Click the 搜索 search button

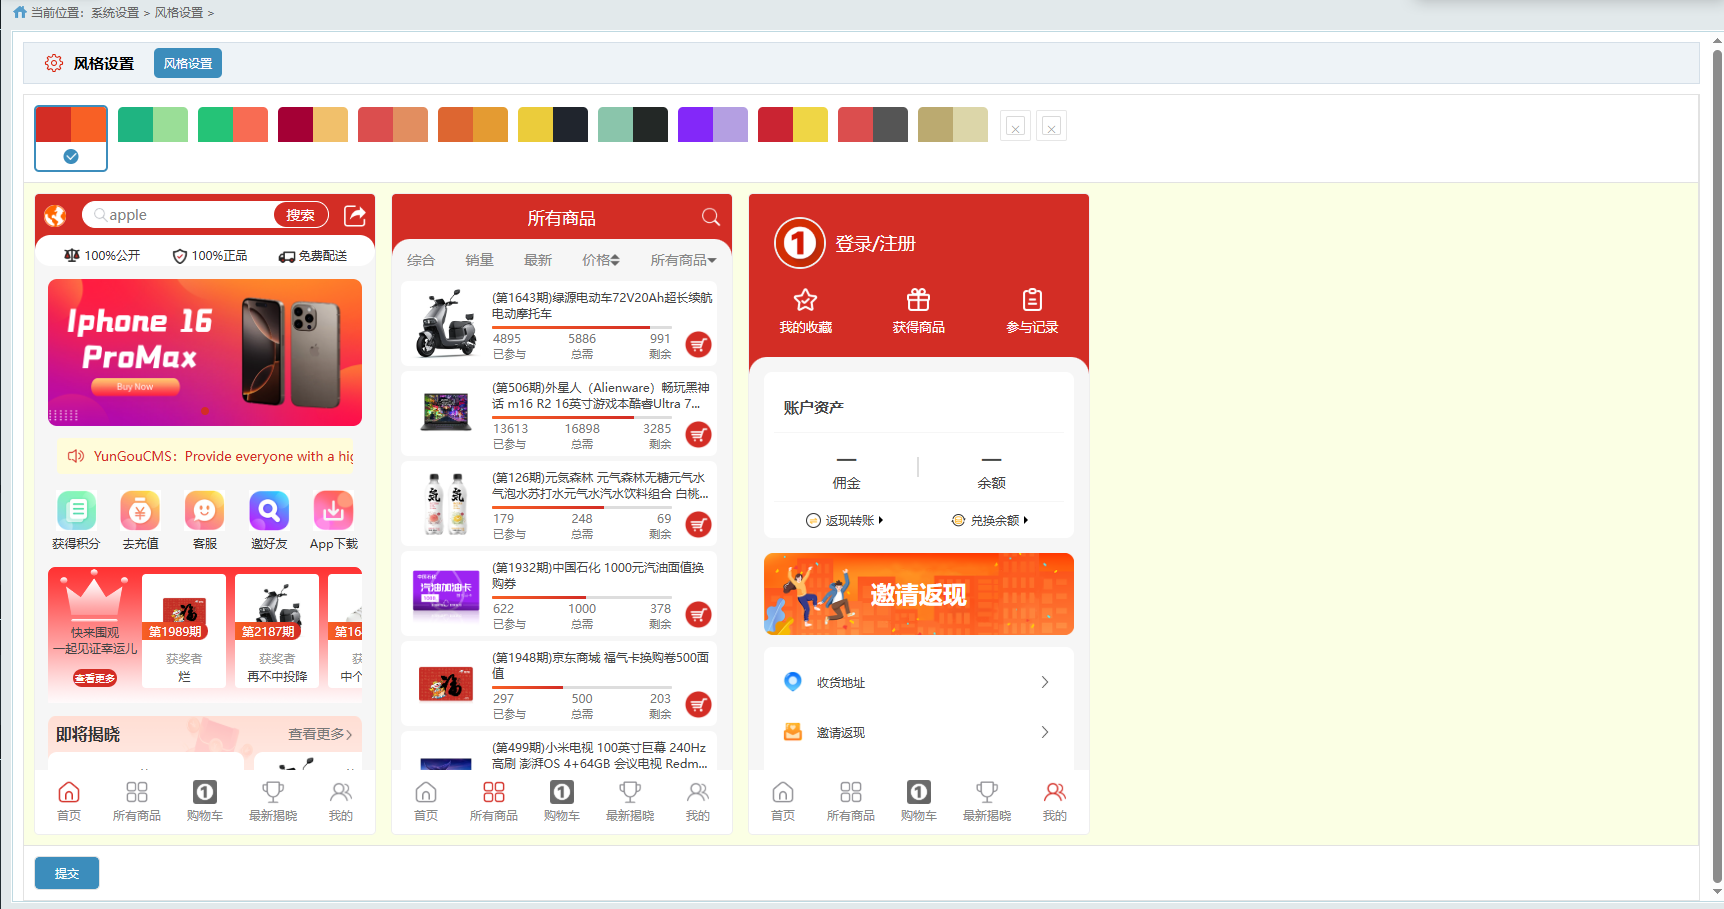[301, 215]
